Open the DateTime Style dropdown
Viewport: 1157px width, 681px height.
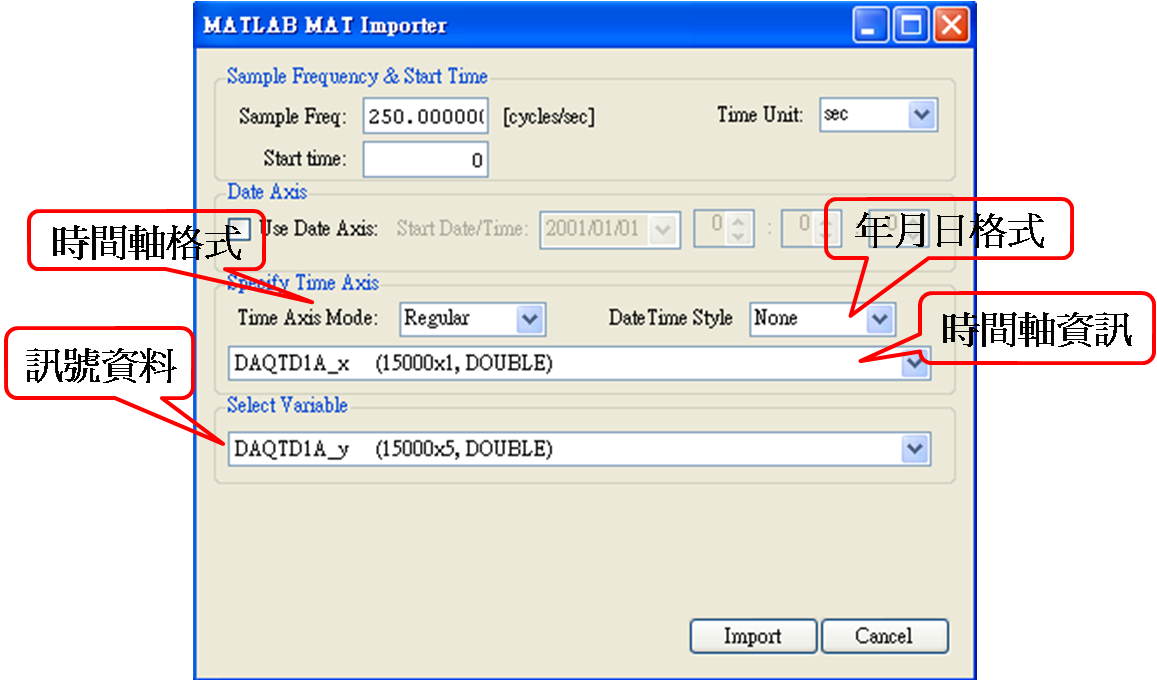pos(878,319)
